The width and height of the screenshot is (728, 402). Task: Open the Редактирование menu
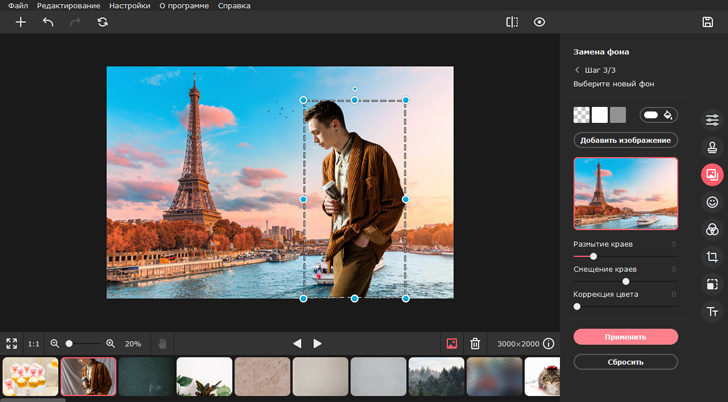tap(69, 6)
